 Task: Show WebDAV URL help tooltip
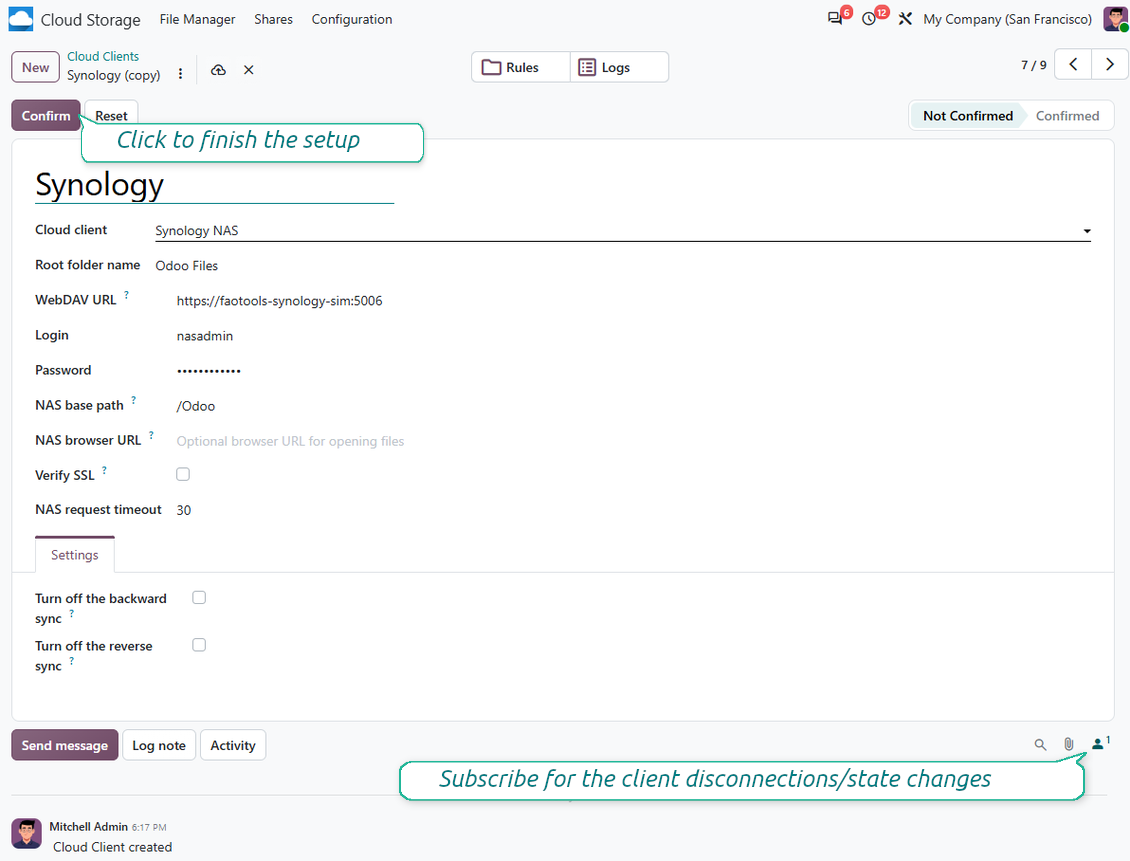coord(126,295)
